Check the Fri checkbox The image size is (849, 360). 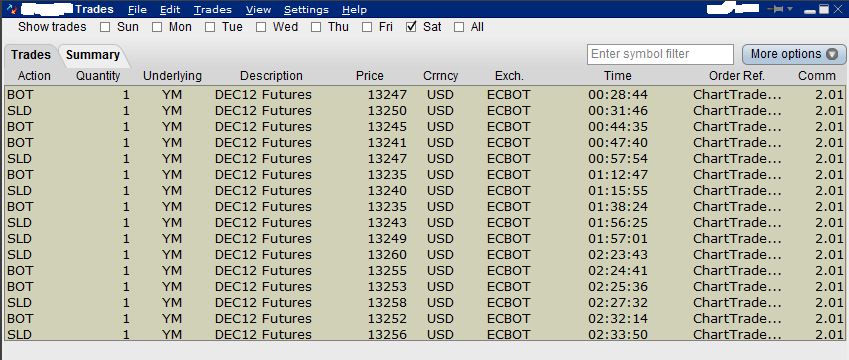point(367,27)
